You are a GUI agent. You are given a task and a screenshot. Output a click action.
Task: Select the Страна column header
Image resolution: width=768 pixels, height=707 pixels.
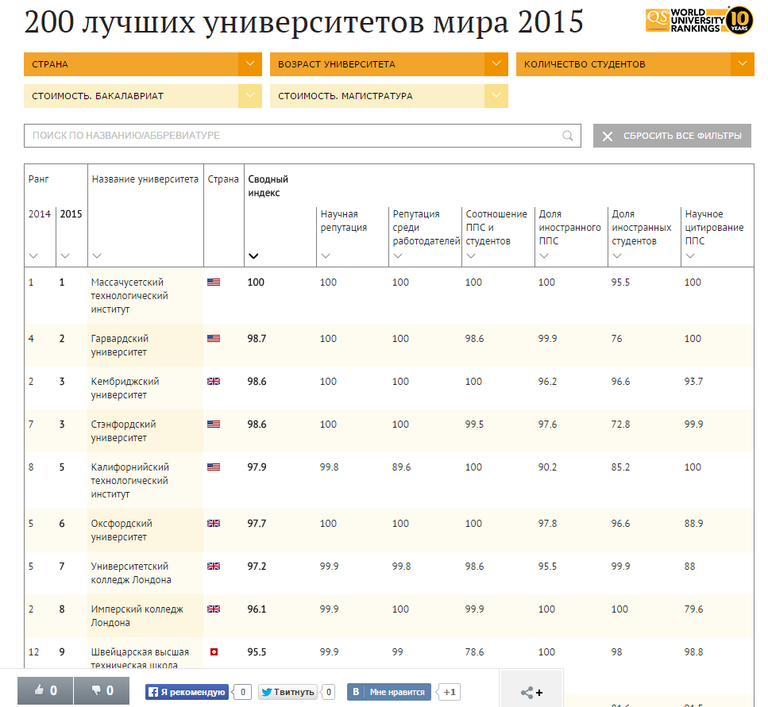pos(223,179)
